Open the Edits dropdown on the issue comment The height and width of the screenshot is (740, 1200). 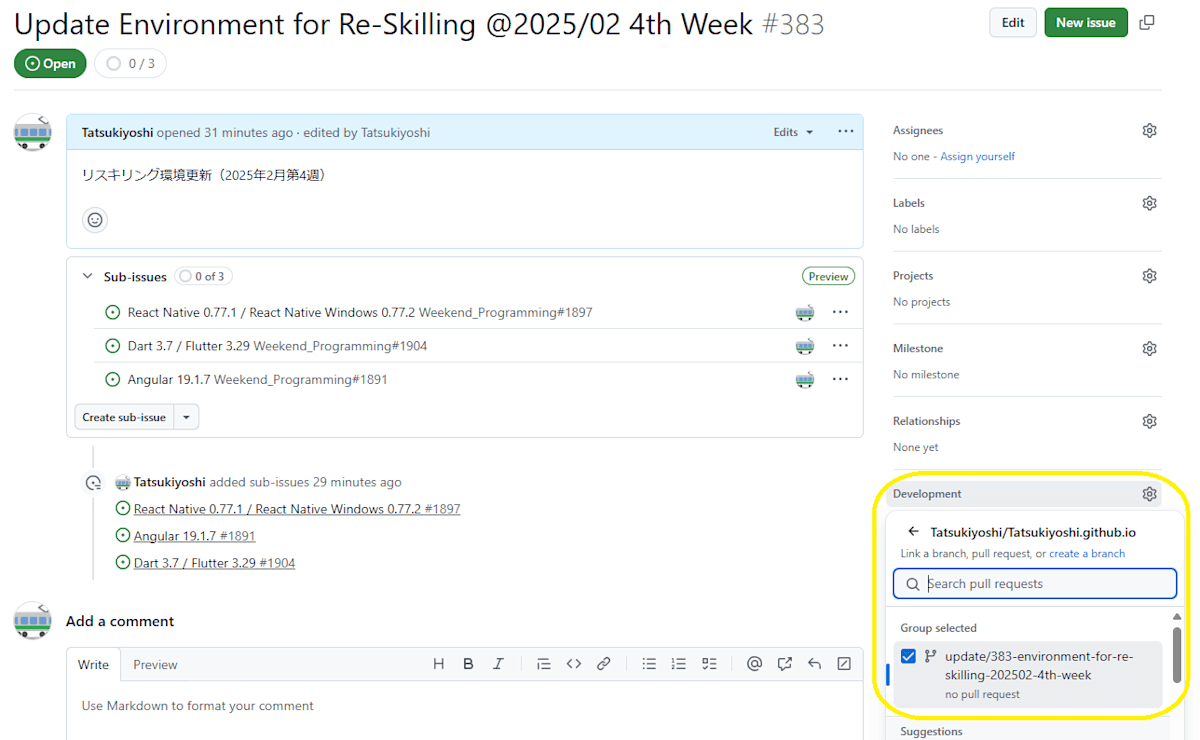792,131
